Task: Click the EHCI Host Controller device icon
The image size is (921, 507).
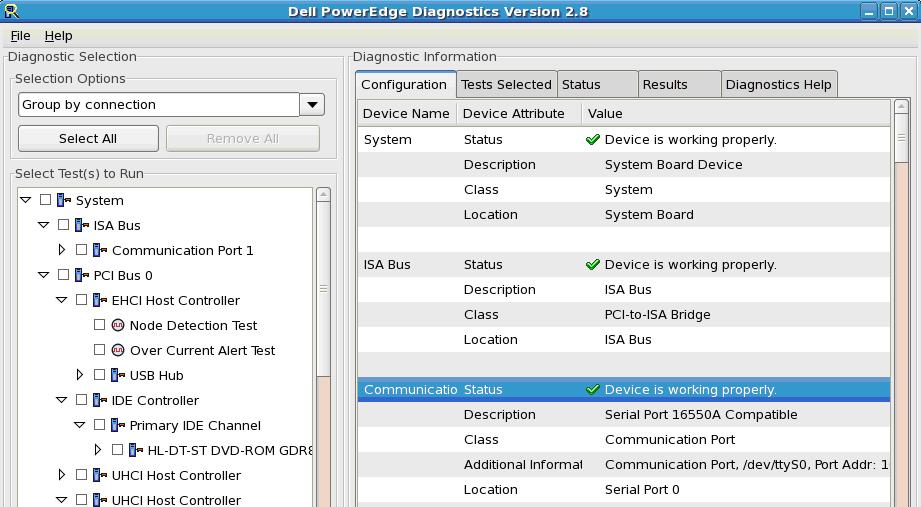Action: coord(100,300)
